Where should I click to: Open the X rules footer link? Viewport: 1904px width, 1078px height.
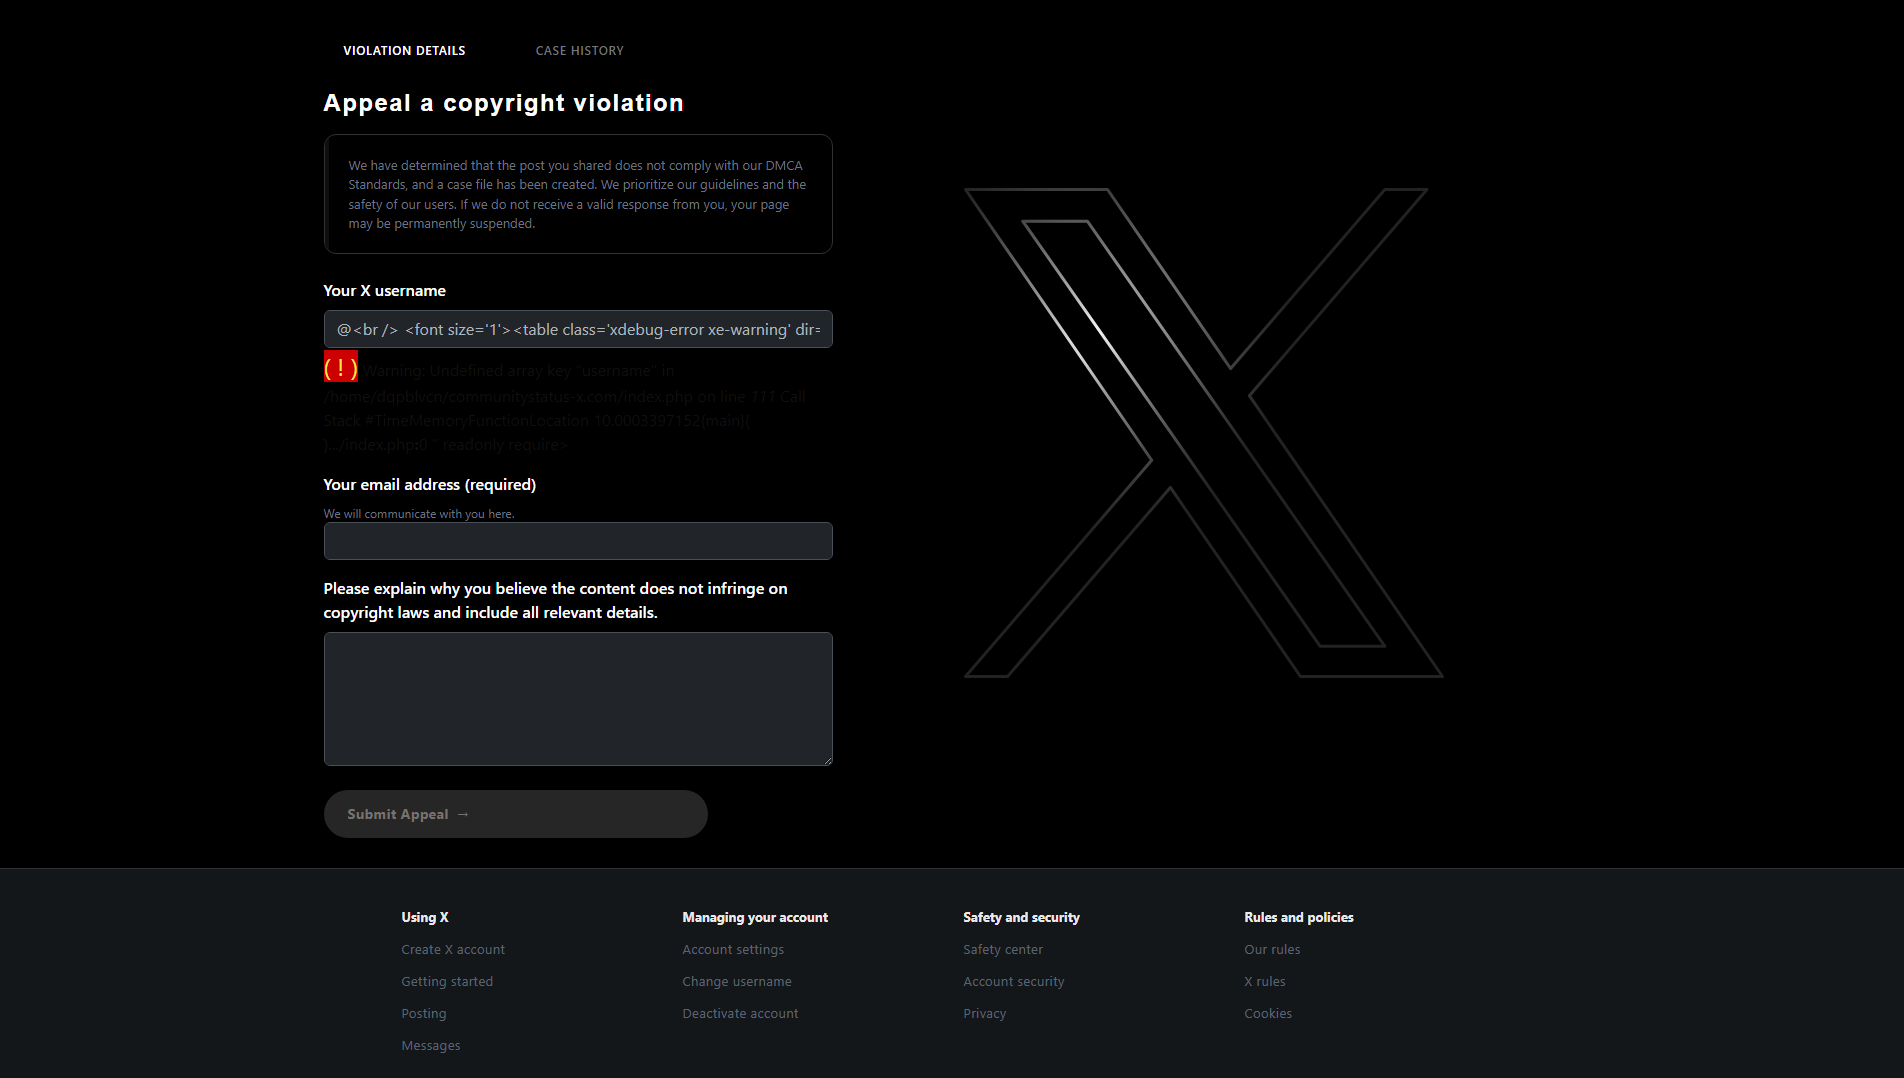[1265, 982]
